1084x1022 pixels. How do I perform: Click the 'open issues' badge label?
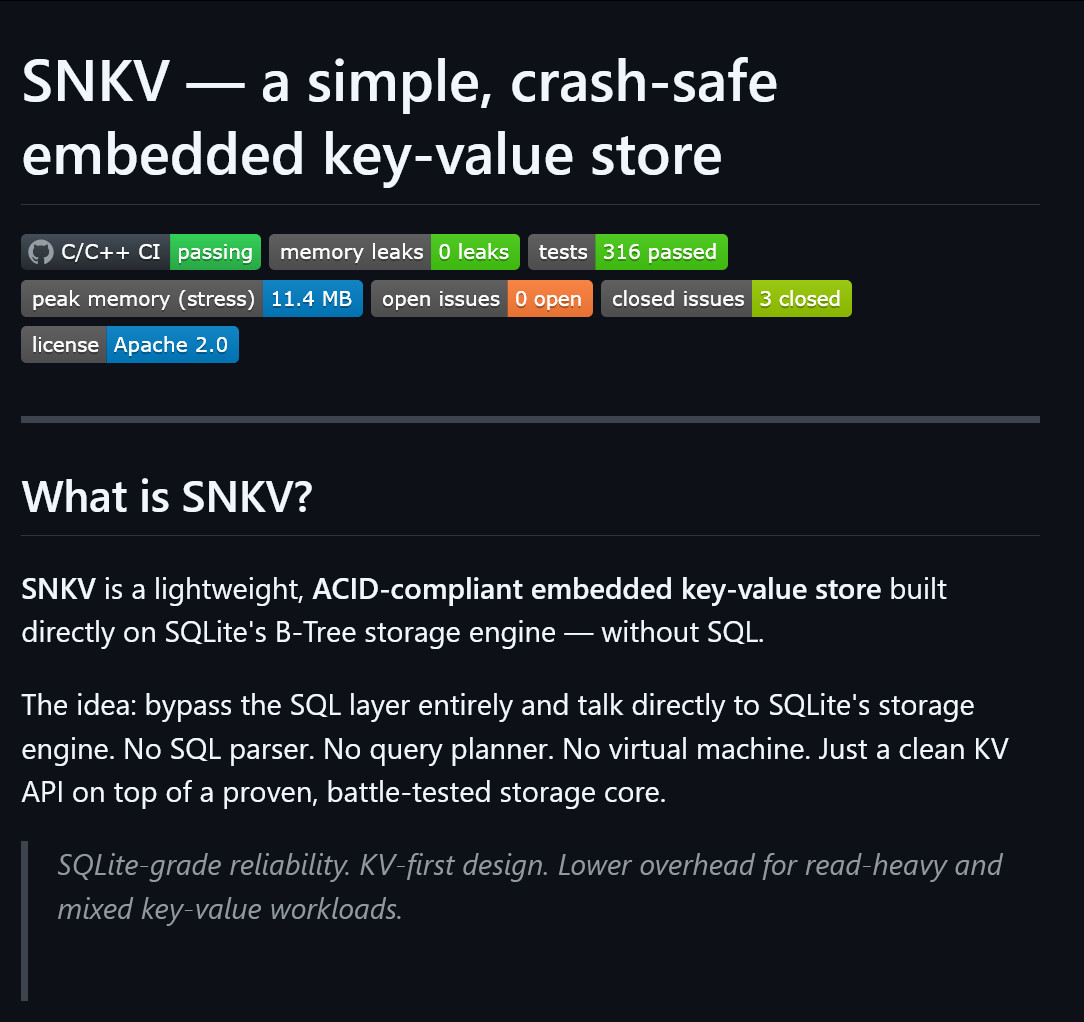pyautogui.click(x=440, y=299)
